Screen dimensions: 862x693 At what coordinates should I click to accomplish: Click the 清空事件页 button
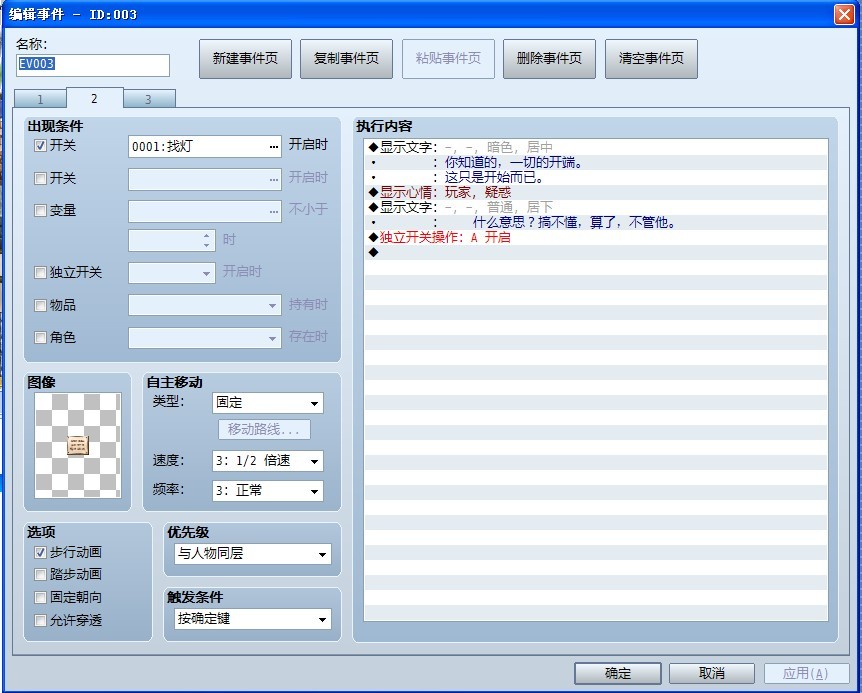tap(651, 59)
